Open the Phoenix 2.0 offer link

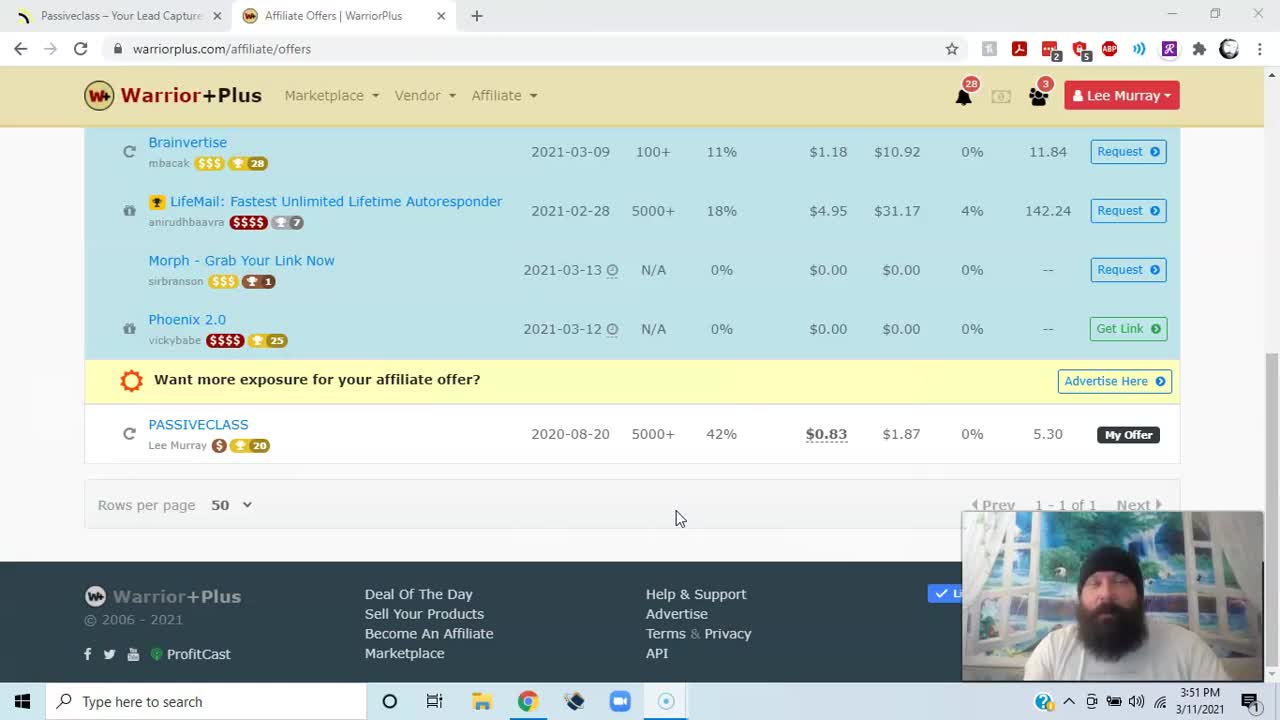187,319
